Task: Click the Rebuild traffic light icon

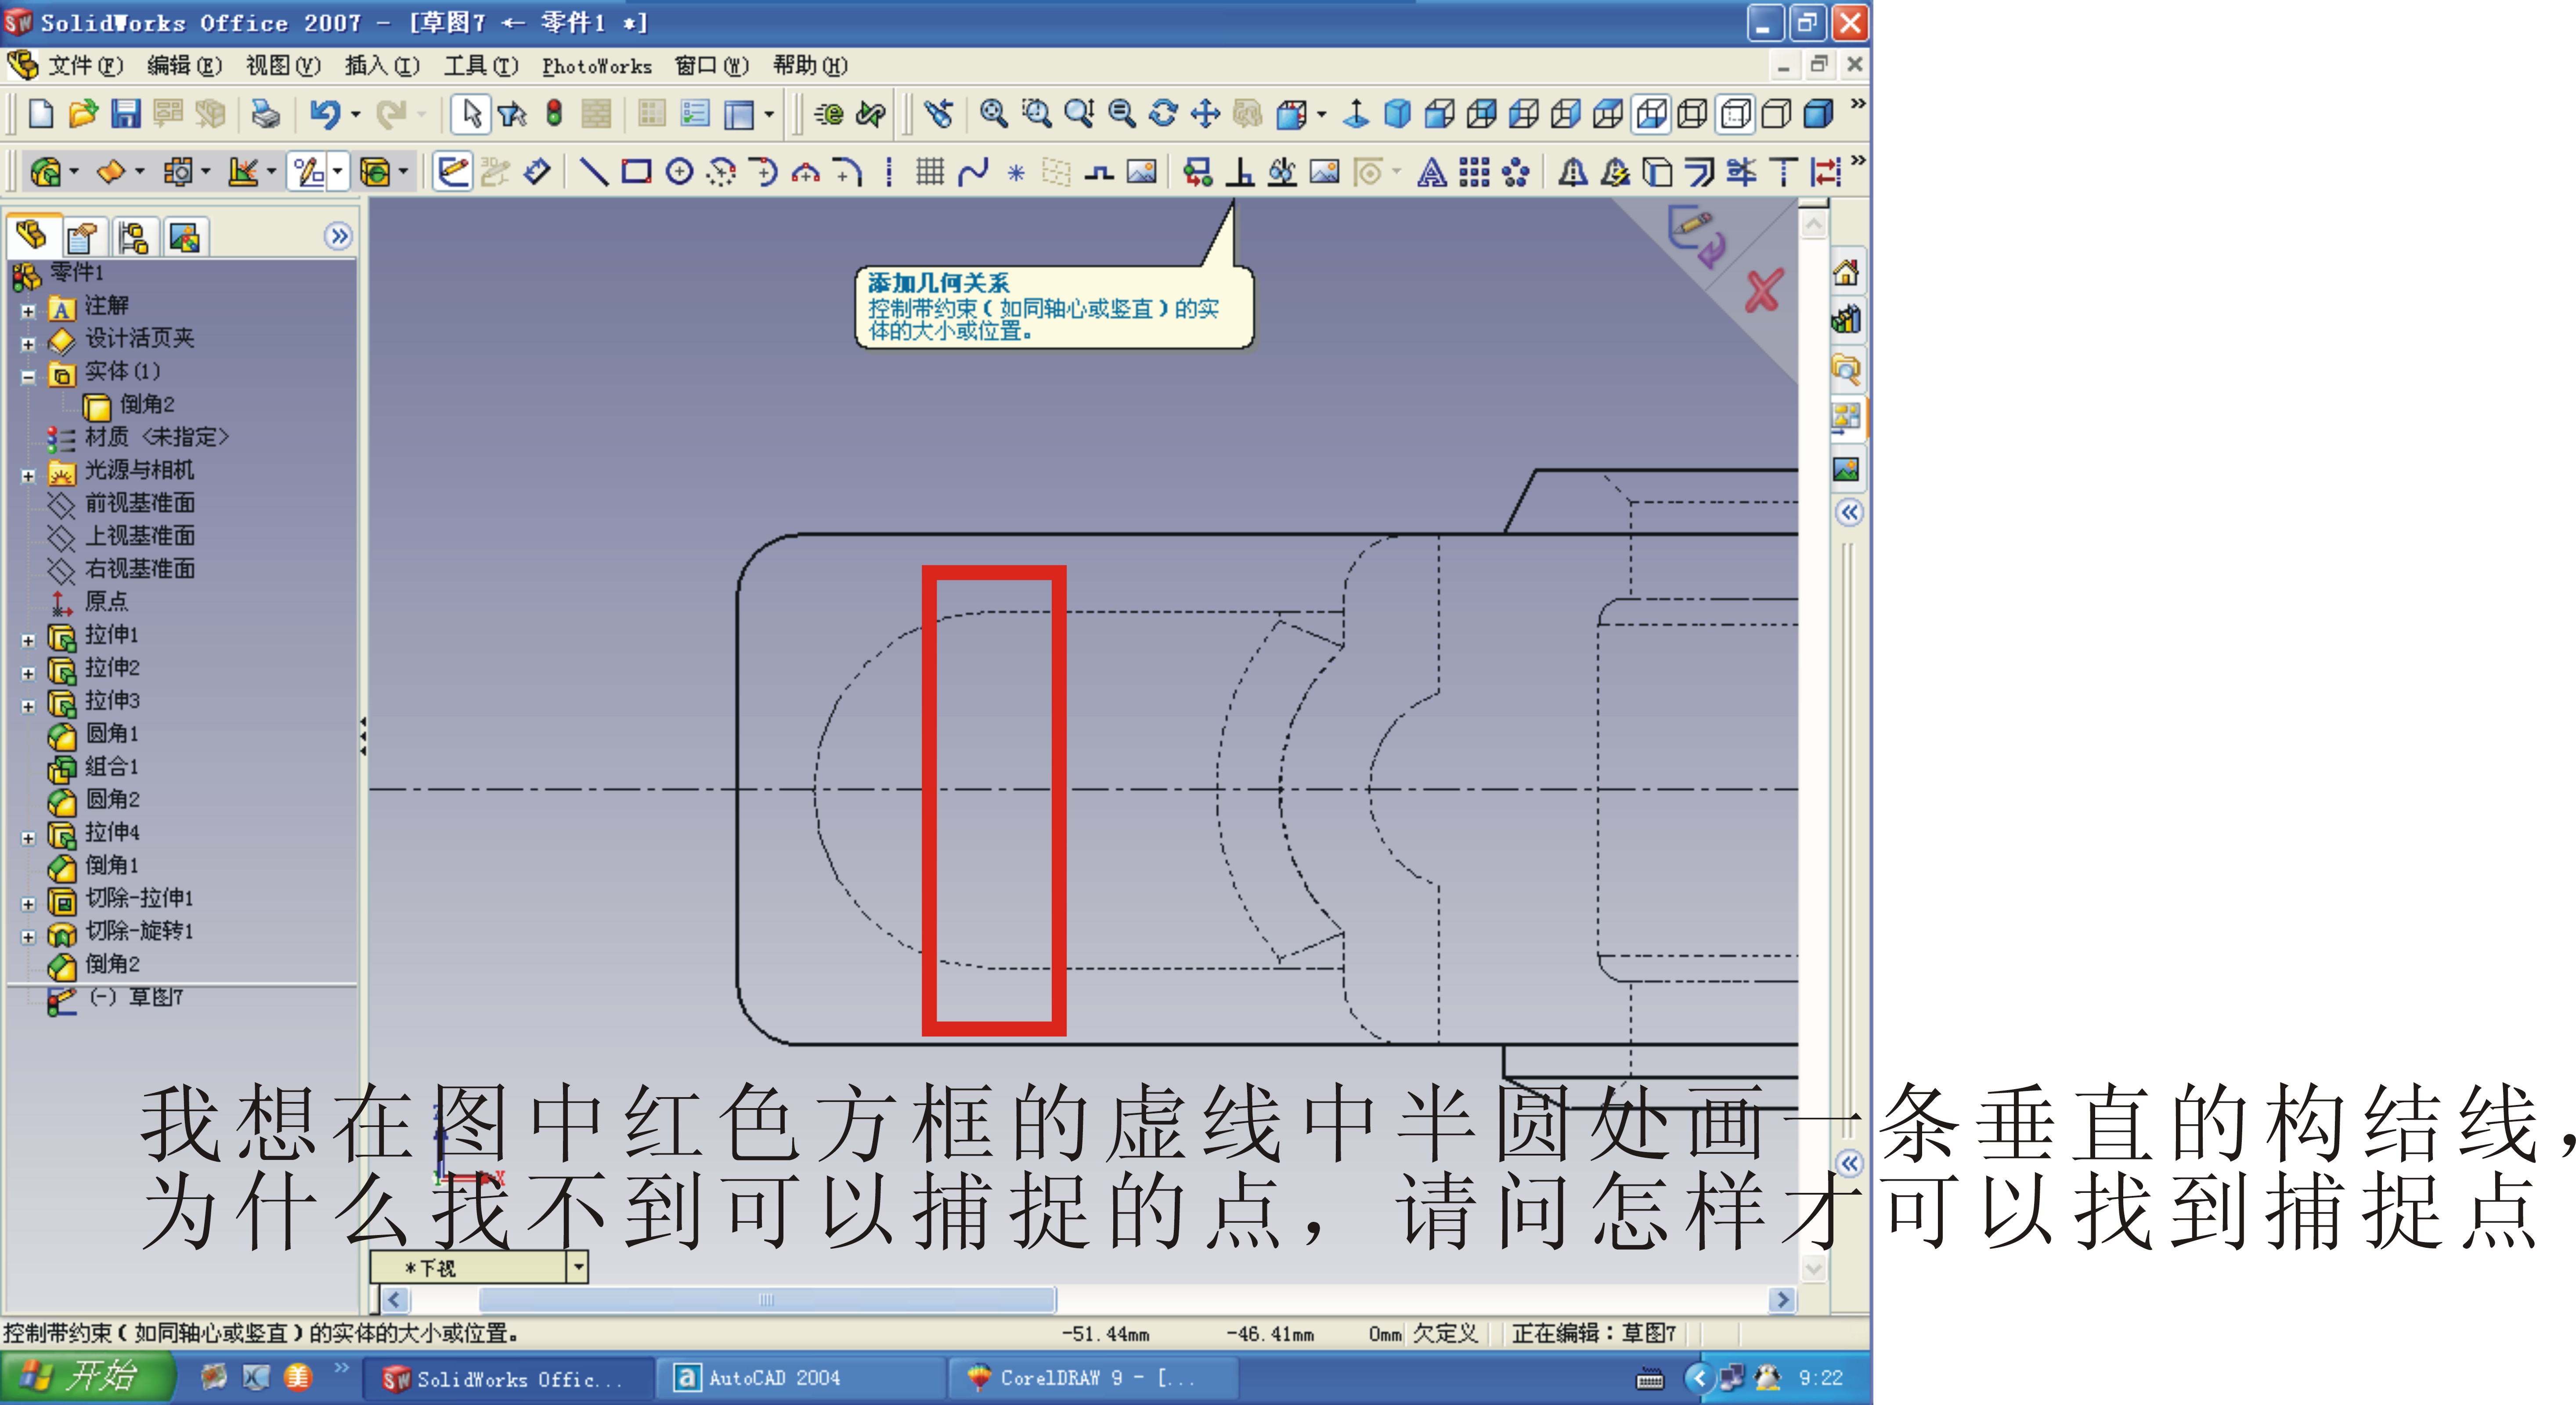Action: (x=554, y=113)
